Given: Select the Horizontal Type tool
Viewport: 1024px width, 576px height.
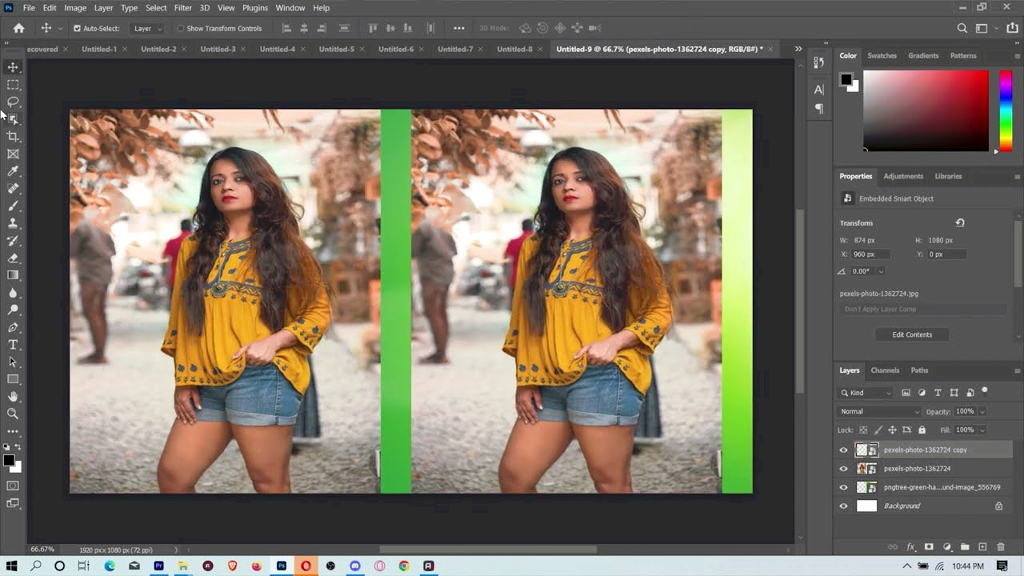Looking at the screenshot, I should 13,345.
